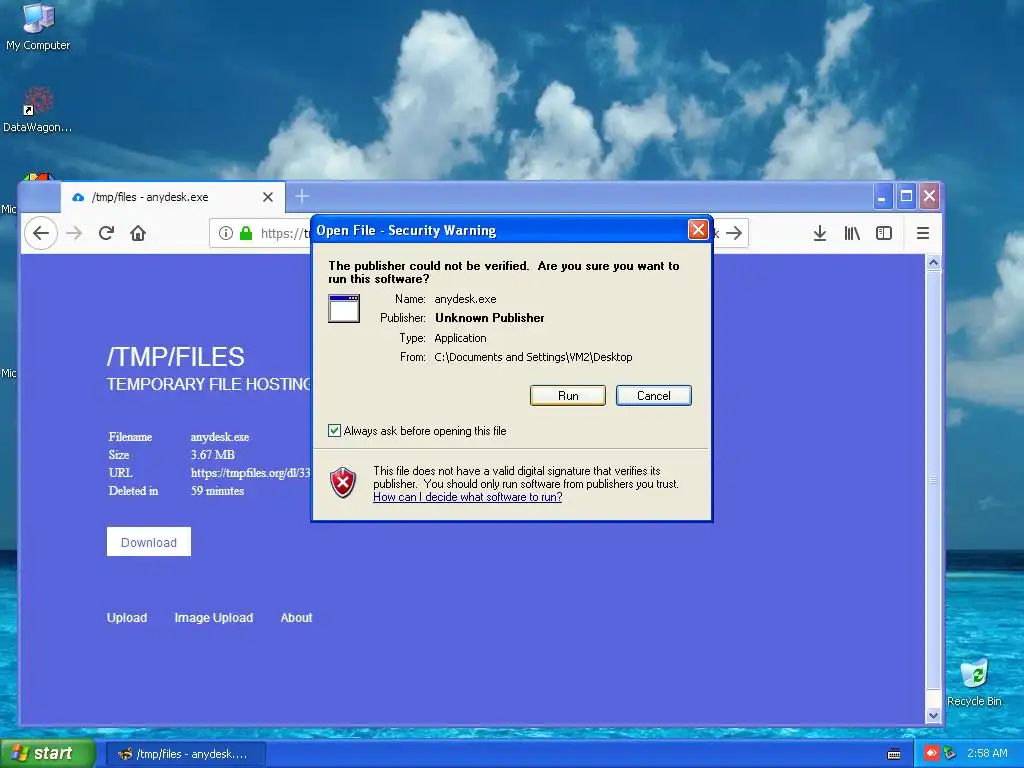Image resolution: width=1024 pixels, height=768 pixels.
Task: Open the Image Upload link
Action: pos(214,618)
